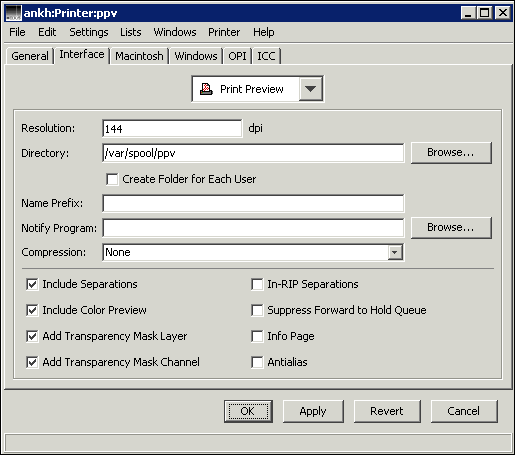Click into the Resolution input field
Image resolution: width=515 pixels, height=455 pixels.
(x=172, y=129)
